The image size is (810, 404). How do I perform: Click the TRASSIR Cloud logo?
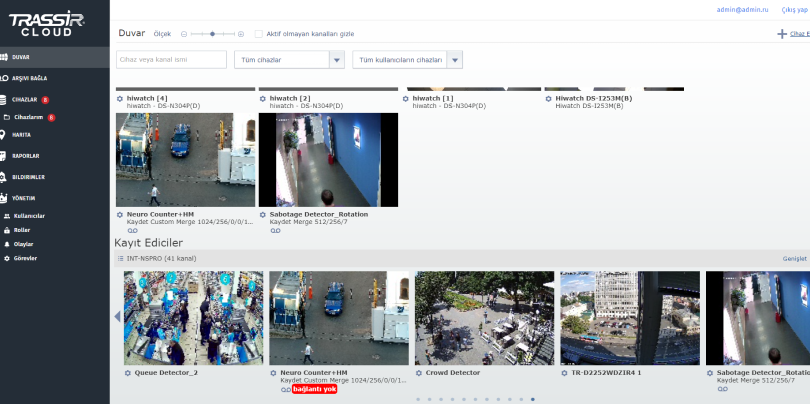click(x=46, y=24)
